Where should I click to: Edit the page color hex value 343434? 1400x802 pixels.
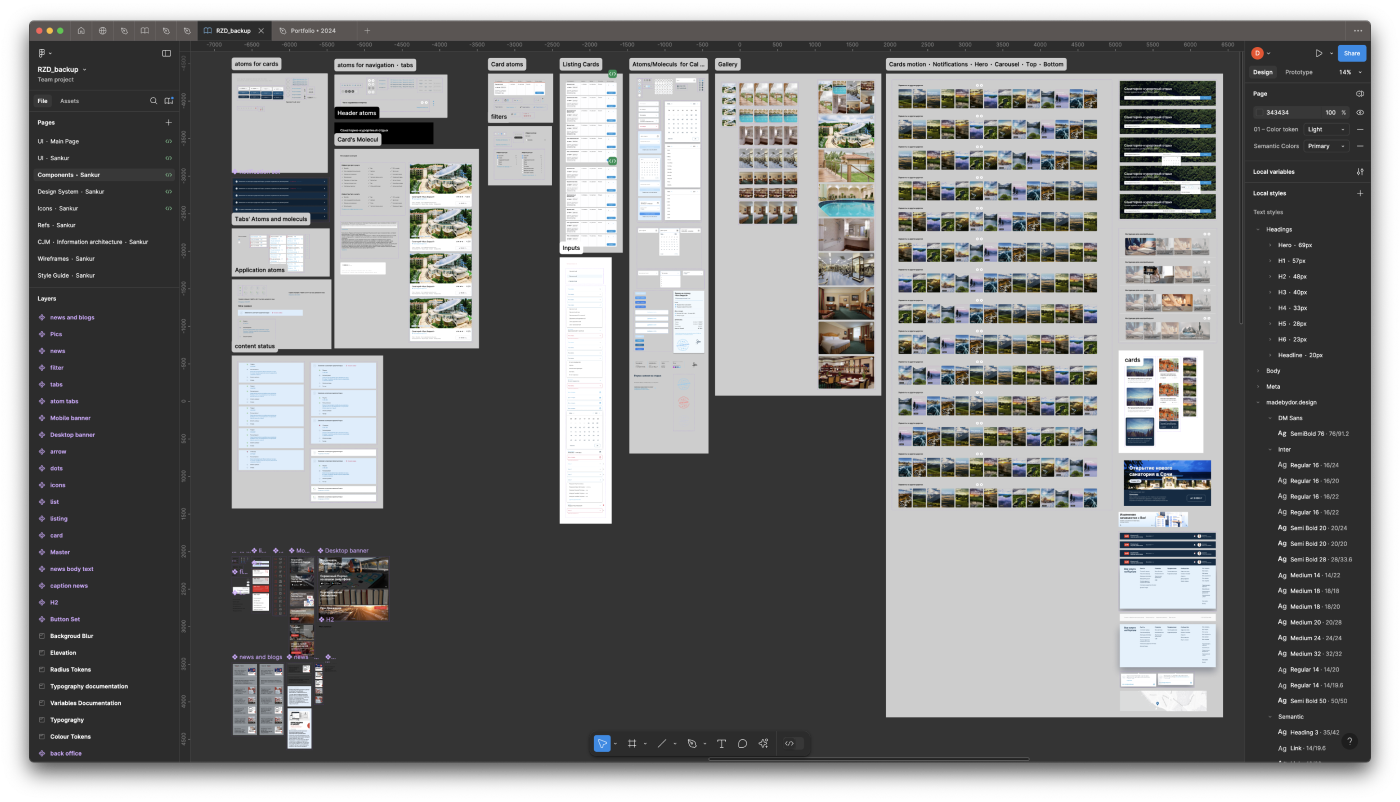coord(1277,112)
